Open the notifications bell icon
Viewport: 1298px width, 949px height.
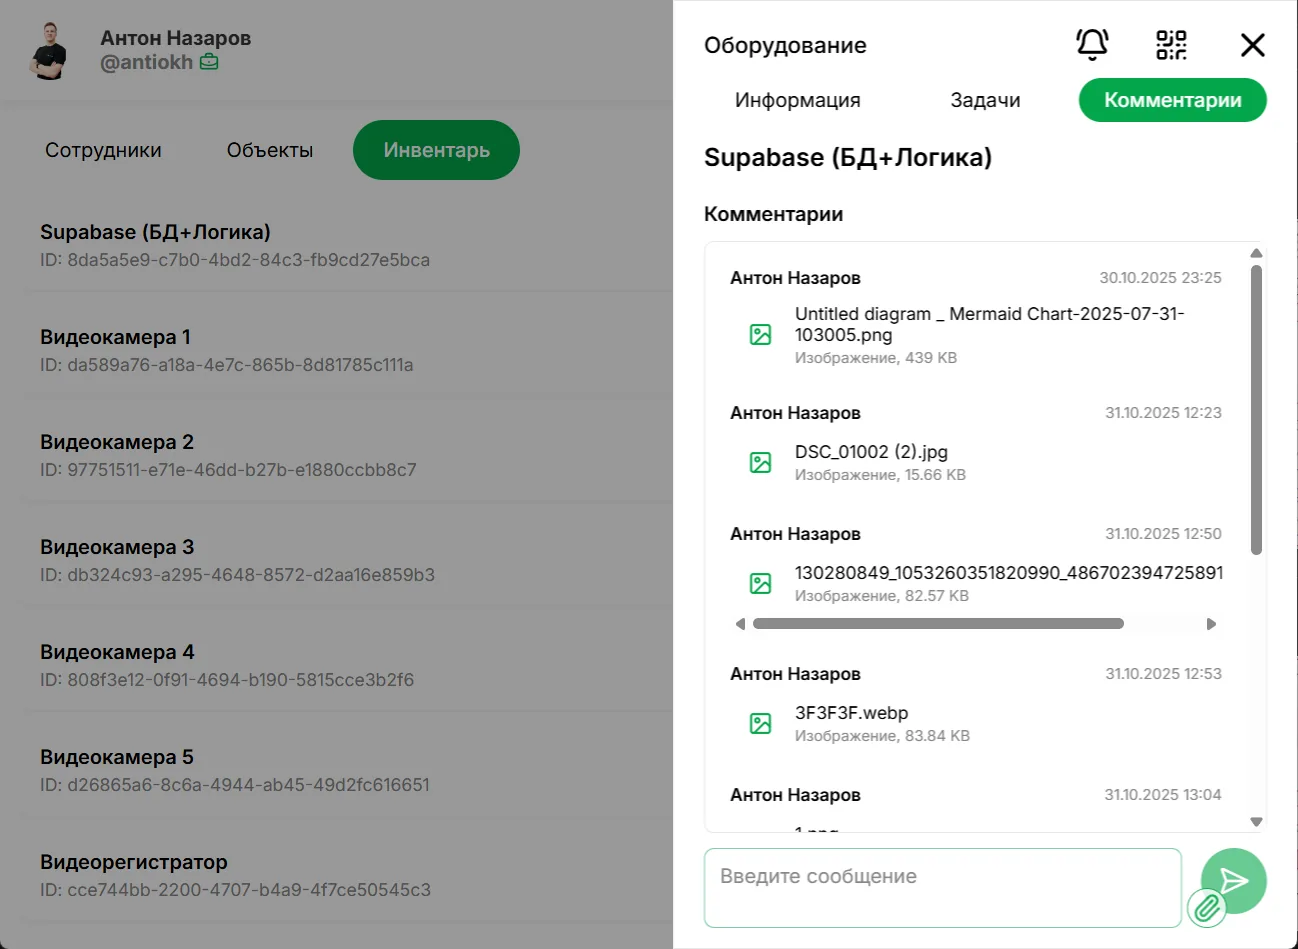[1092, 45]
